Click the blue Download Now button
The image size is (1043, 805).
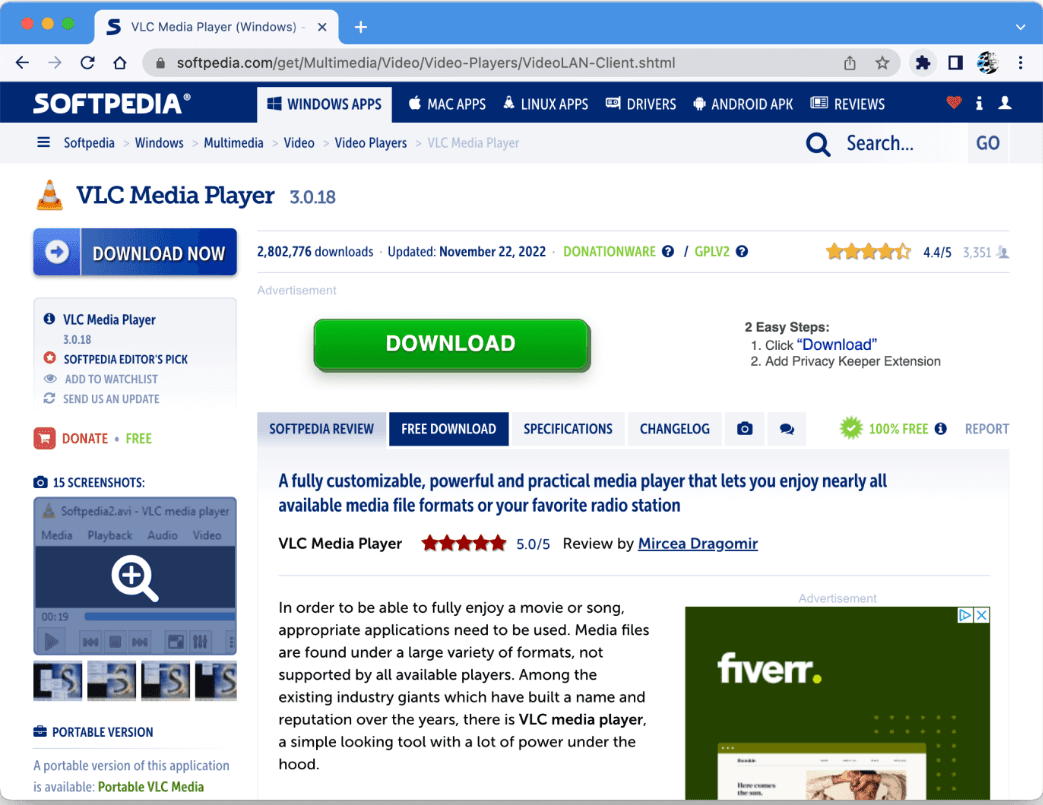(135, 252)
